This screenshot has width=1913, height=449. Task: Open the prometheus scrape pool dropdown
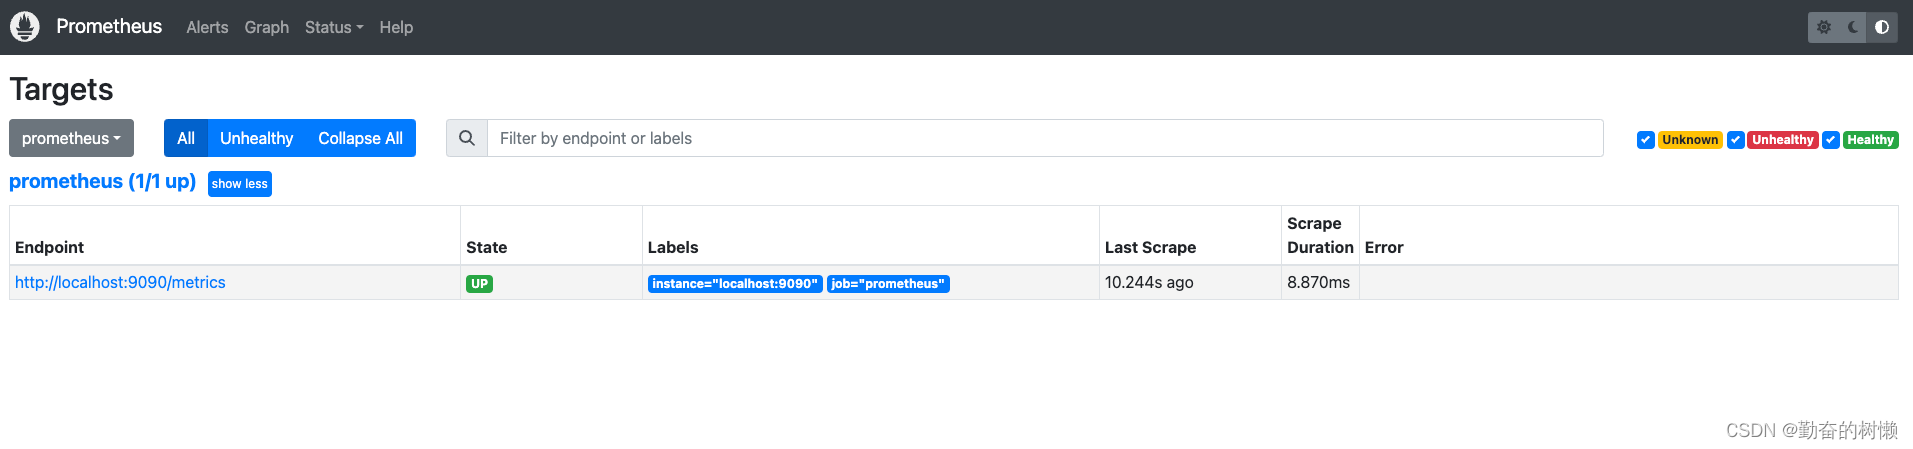click(71, 138)
